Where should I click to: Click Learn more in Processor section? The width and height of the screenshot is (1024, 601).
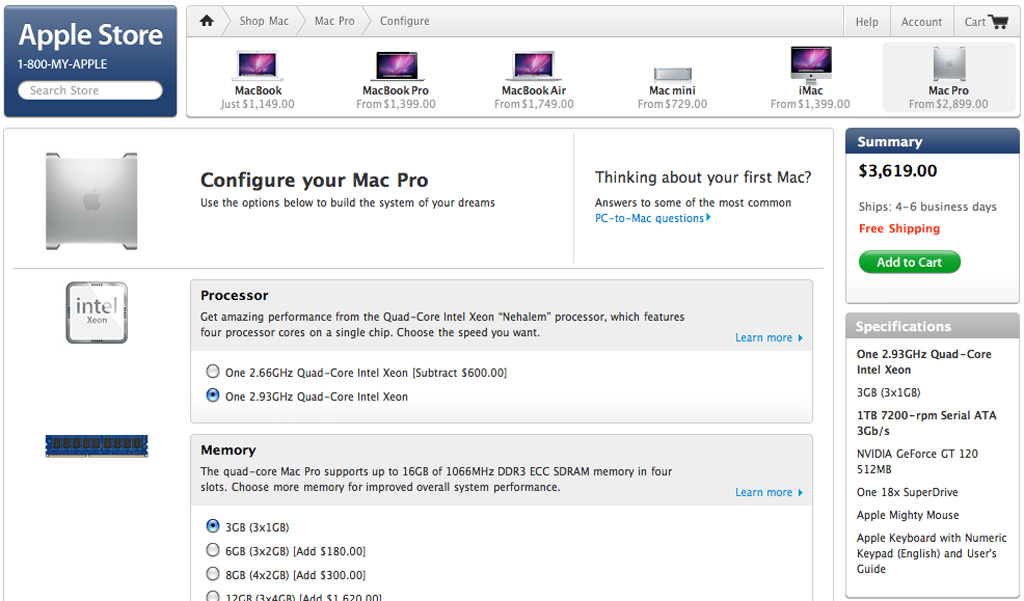click(769, 338)
